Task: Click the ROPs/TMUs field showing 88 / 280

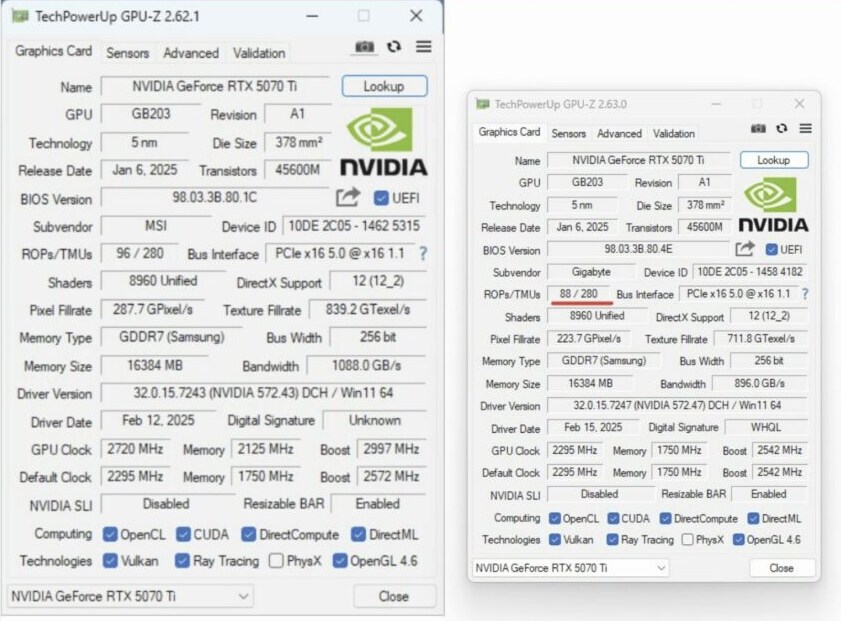Action: tap(578, 294)
